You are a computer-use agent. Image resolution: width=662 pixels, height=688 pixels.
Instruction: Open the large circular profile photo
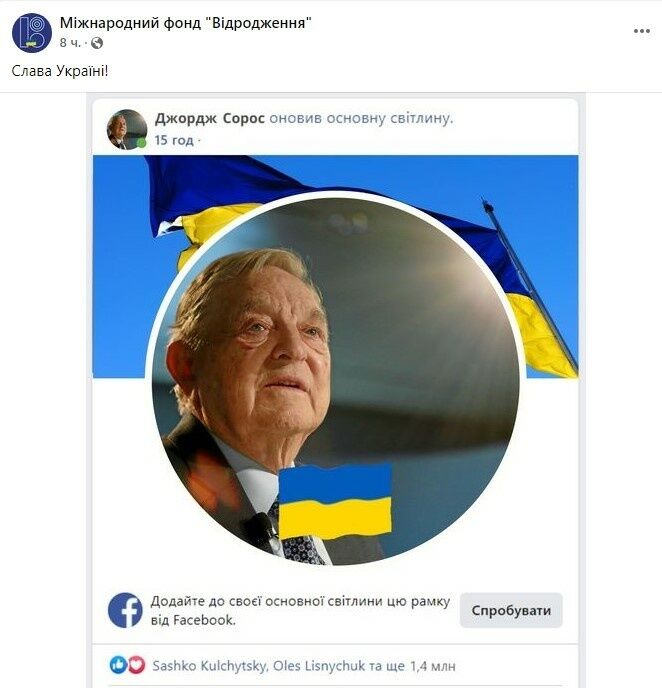[x=336, y=381]
